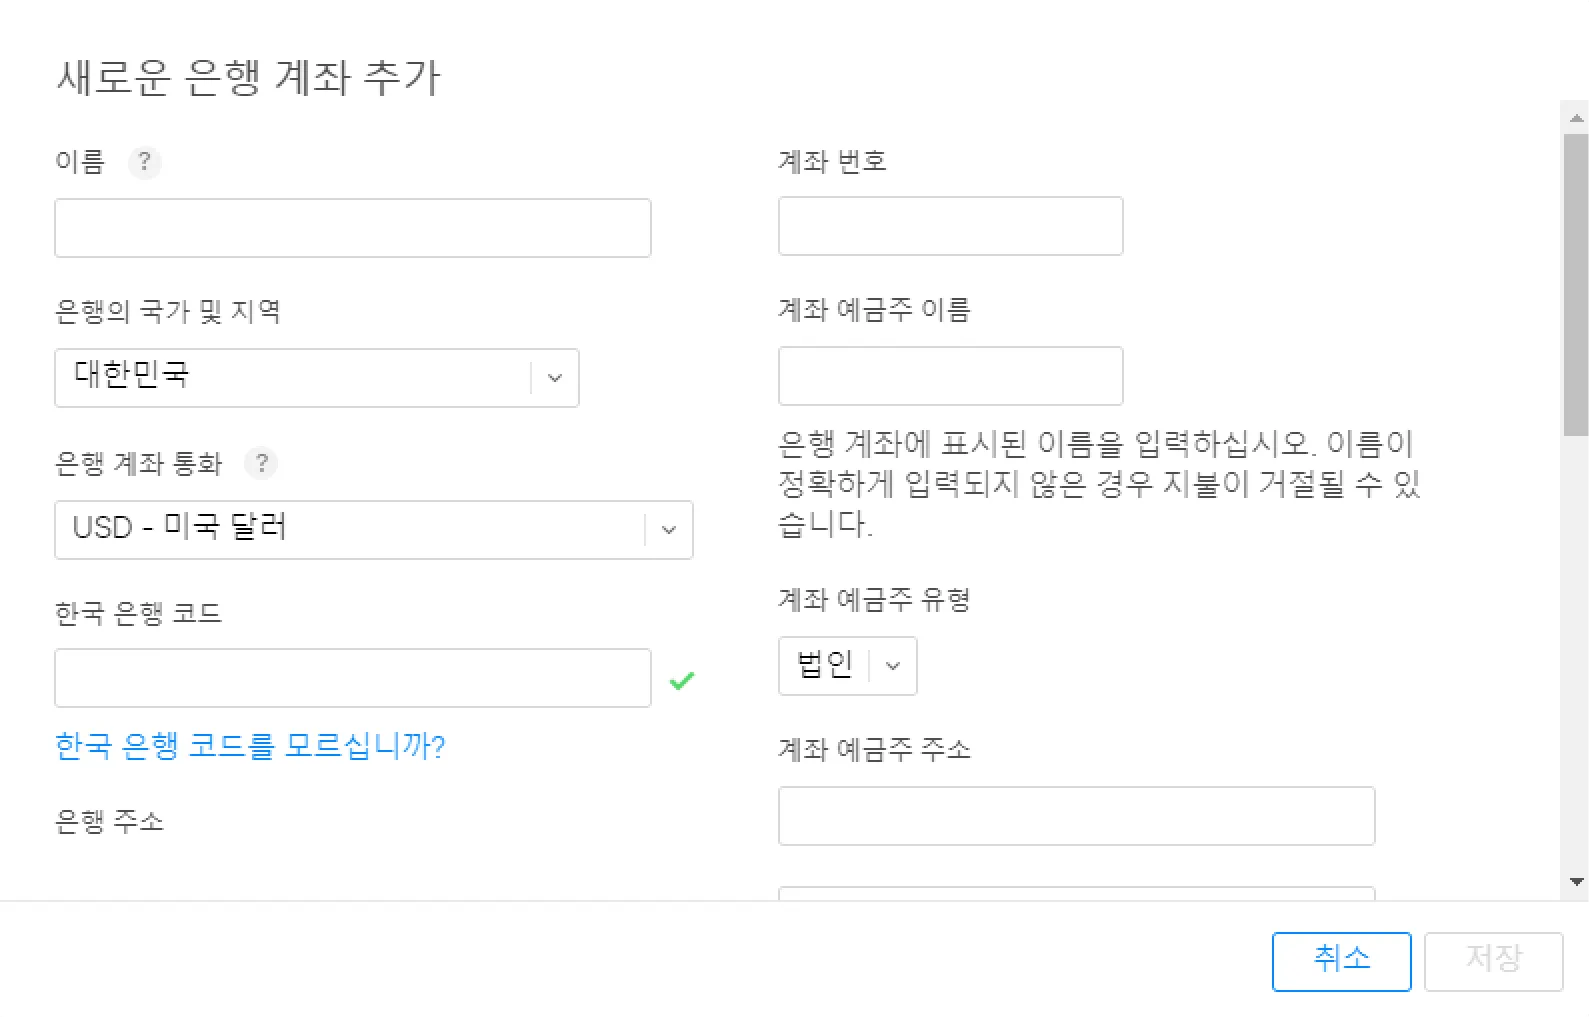Click the scrollbar up arrow
The width and height of the screenshot is (1589, 1017).
(1577, 118)
